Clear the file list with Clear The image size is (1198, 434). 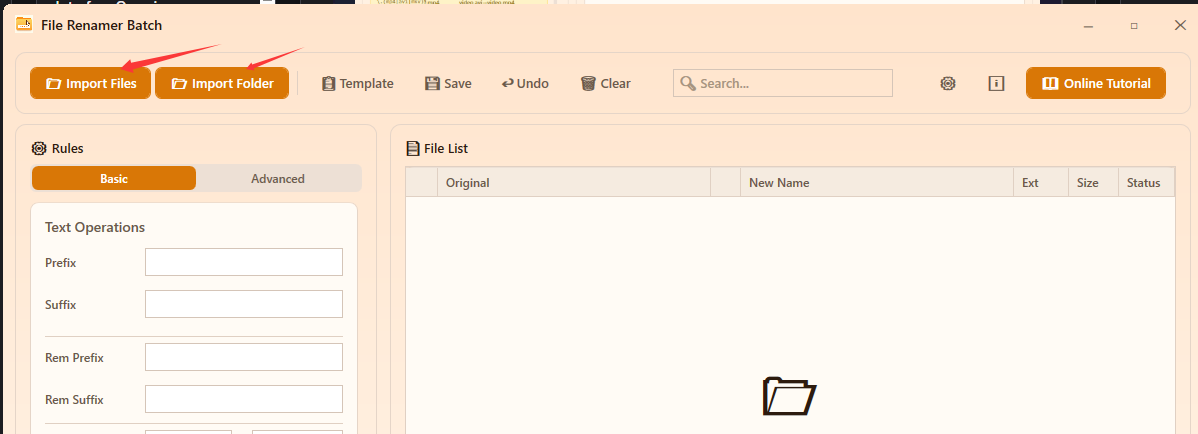(605, 83)
